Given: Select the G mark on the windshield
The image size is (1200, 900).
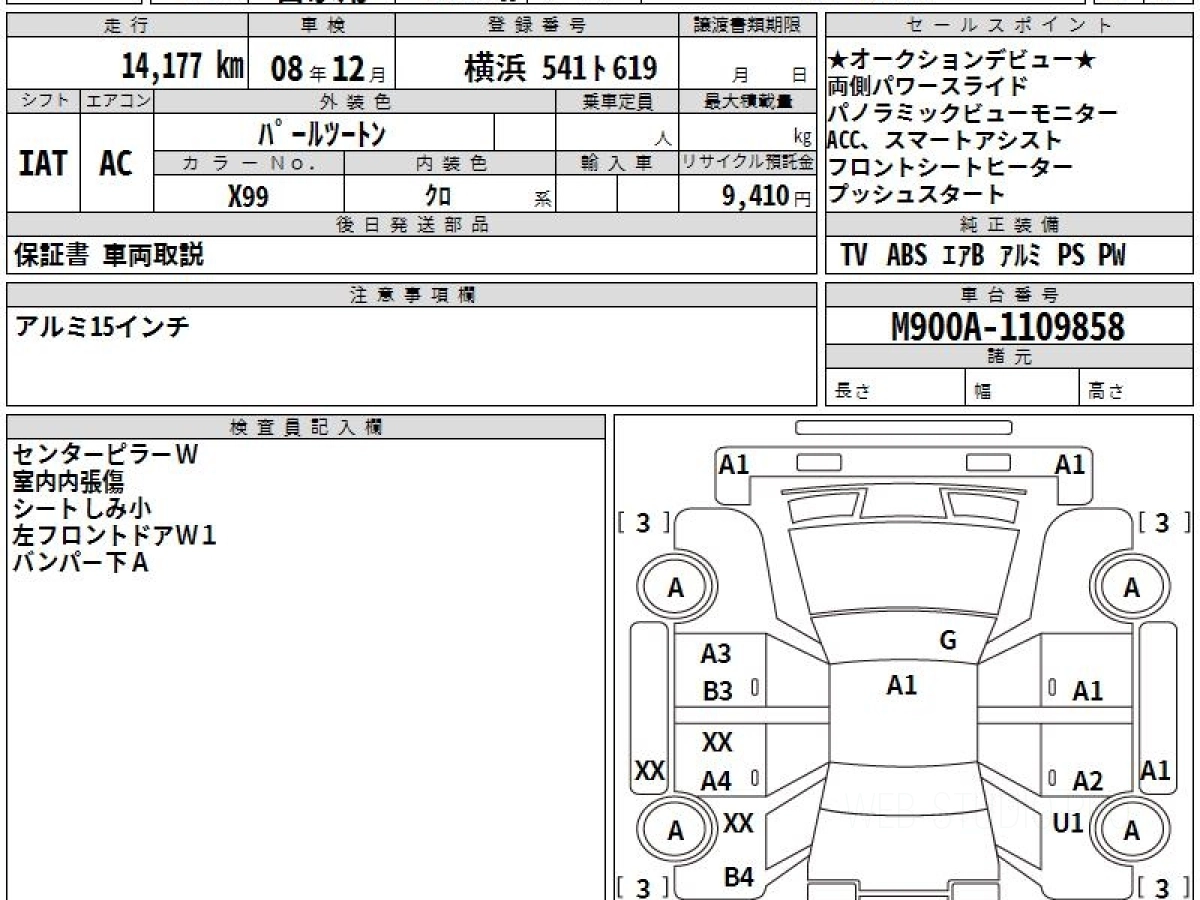Looking at the screenshot, I should pos(947,641).
